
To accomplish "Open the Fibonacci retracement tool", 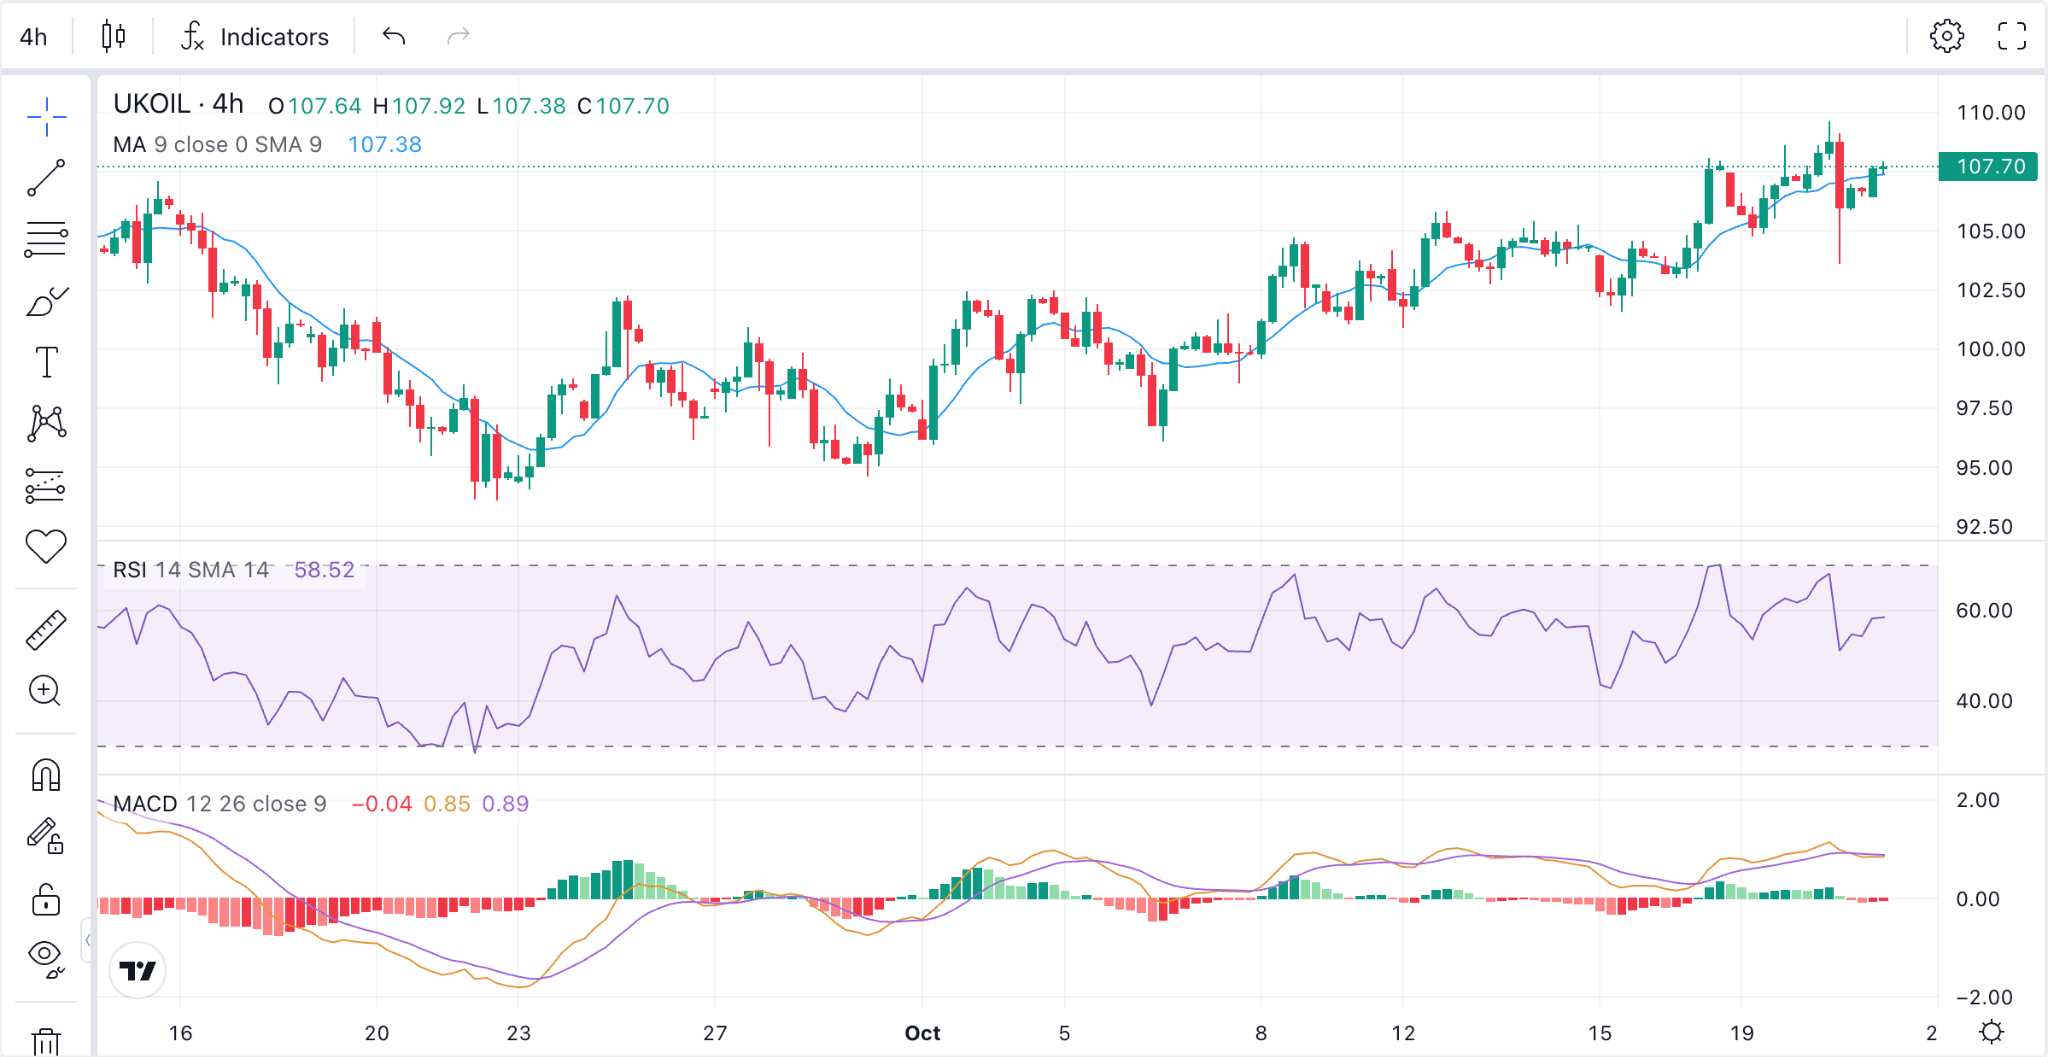I will (46, 240).
